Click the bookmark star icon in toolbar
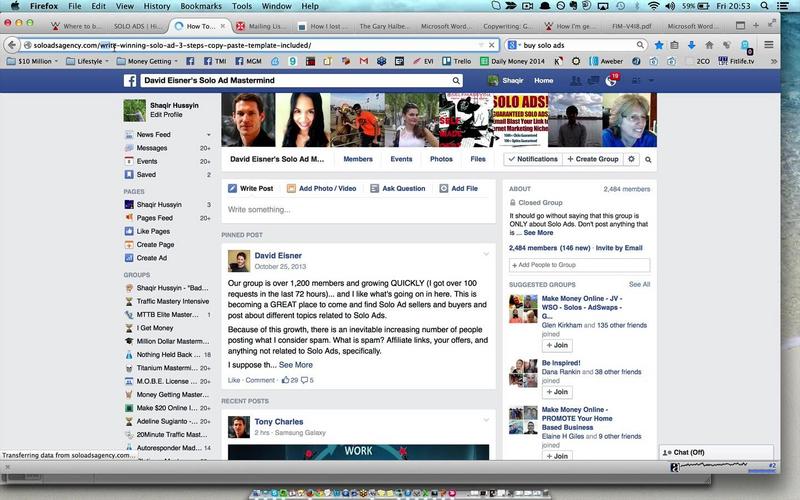Viewport: 800px width, 500px height. [659, 45]
